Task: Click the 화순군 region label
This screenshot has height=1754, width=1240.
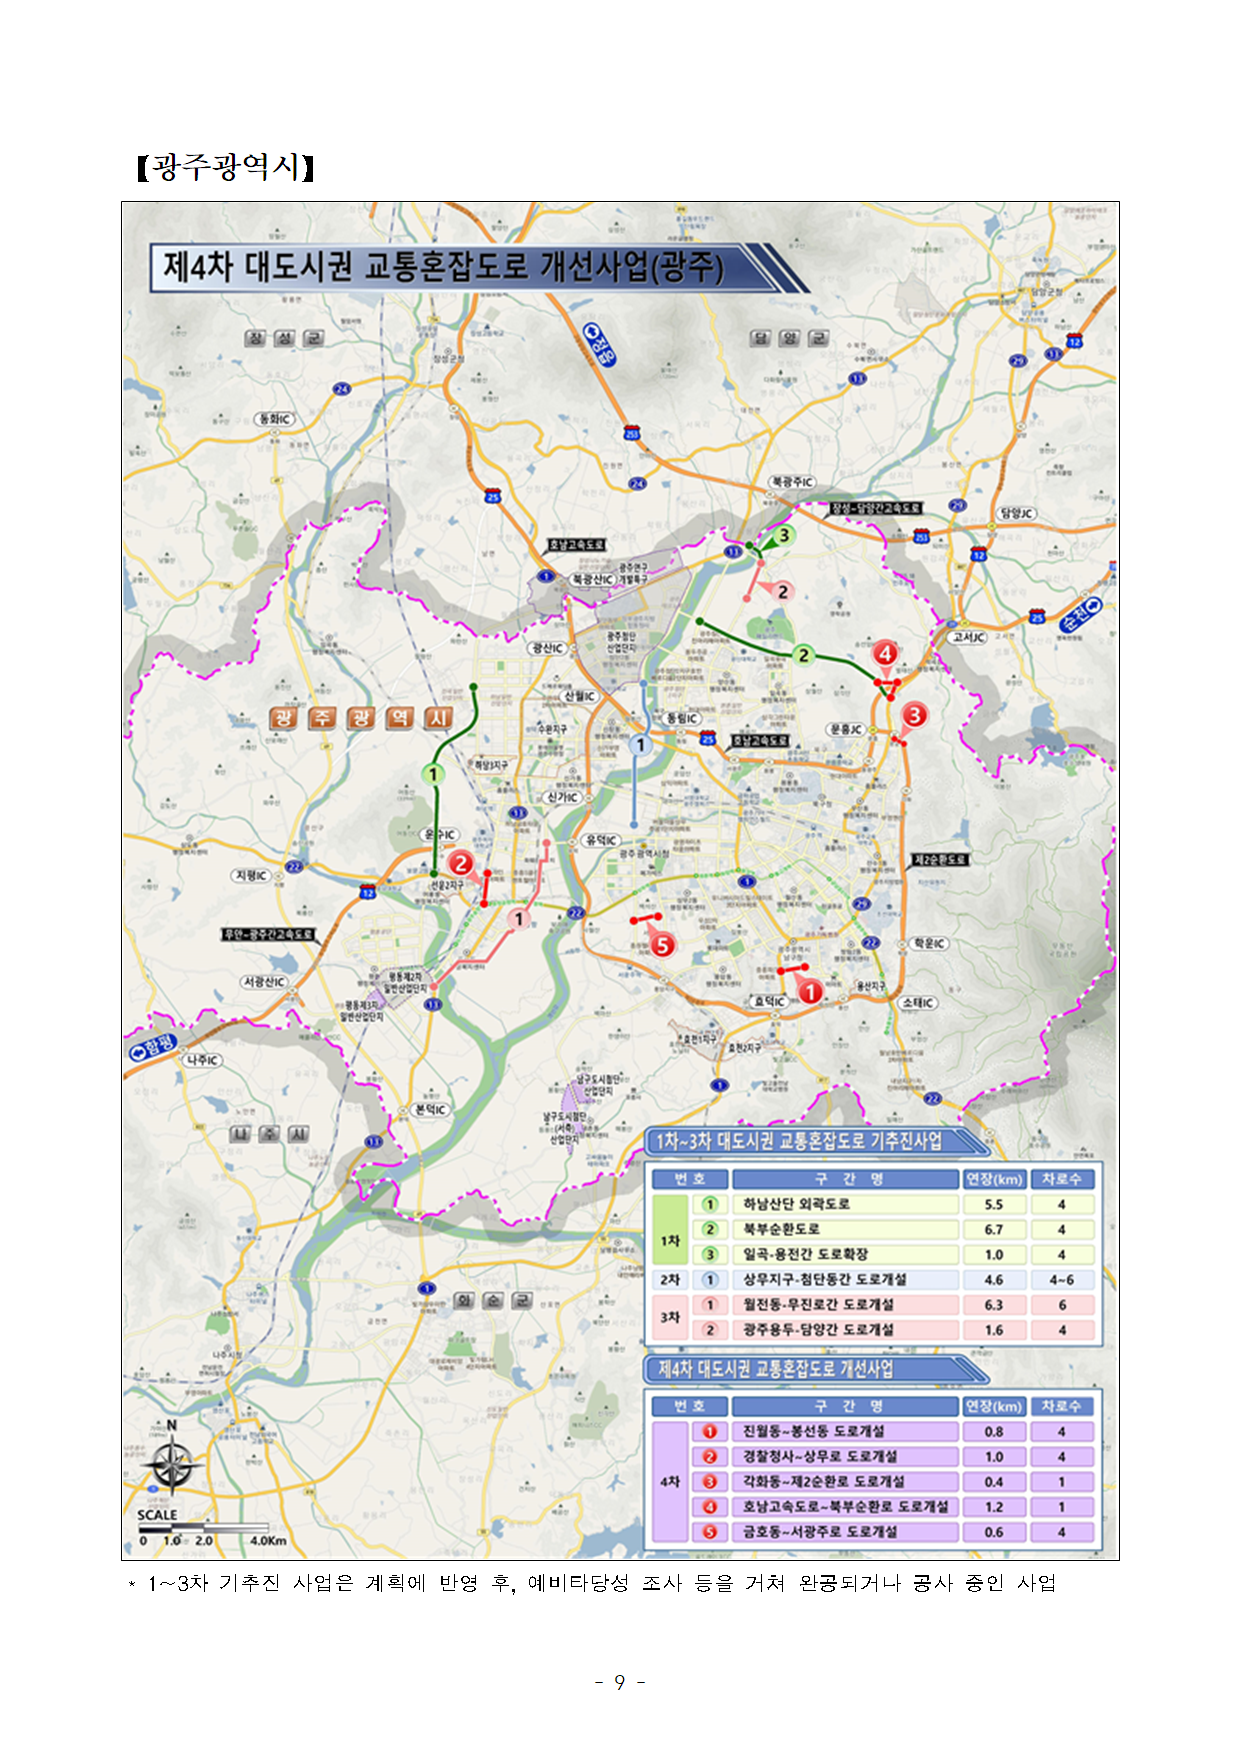Action: (492, 1301)
